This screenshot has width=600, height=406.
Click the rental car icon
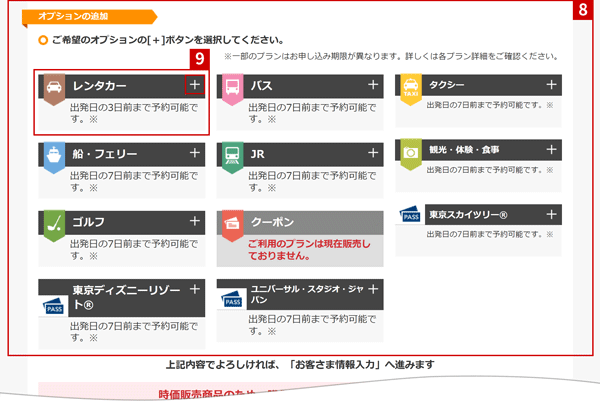click(54, 88)
